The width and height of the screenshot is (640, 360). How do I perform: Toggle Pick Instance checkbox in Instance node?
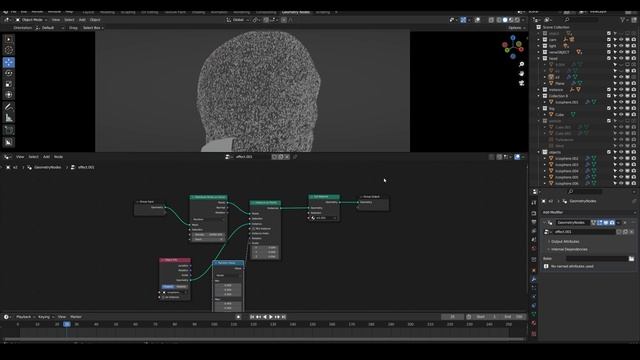tap(253, 229)
